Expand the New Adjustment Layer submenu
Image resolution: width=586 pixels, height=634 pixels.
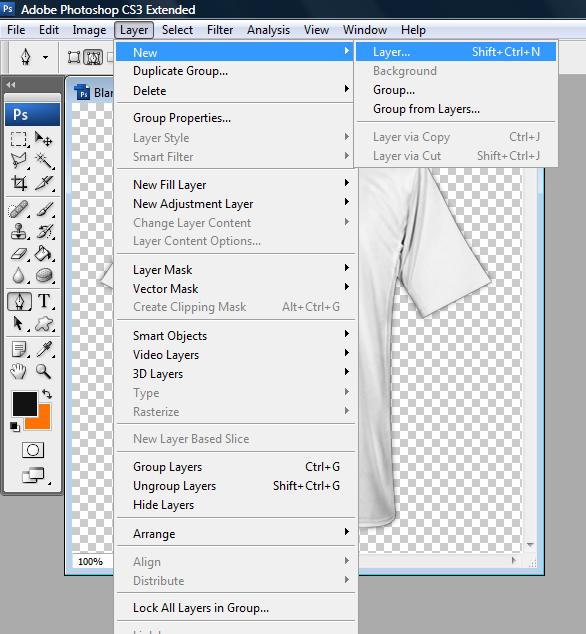tap(235, 204)
